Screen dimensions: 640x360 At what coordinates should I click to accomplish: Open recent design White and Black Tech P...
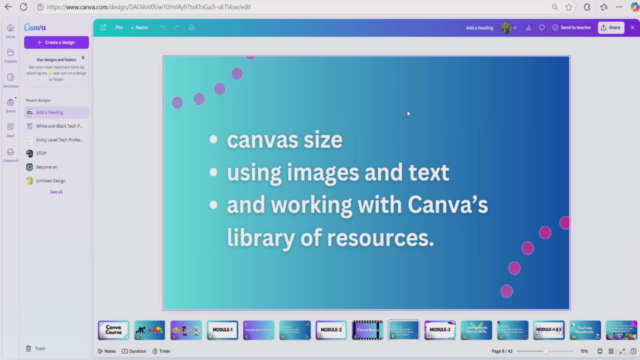[x=56, y=126]
